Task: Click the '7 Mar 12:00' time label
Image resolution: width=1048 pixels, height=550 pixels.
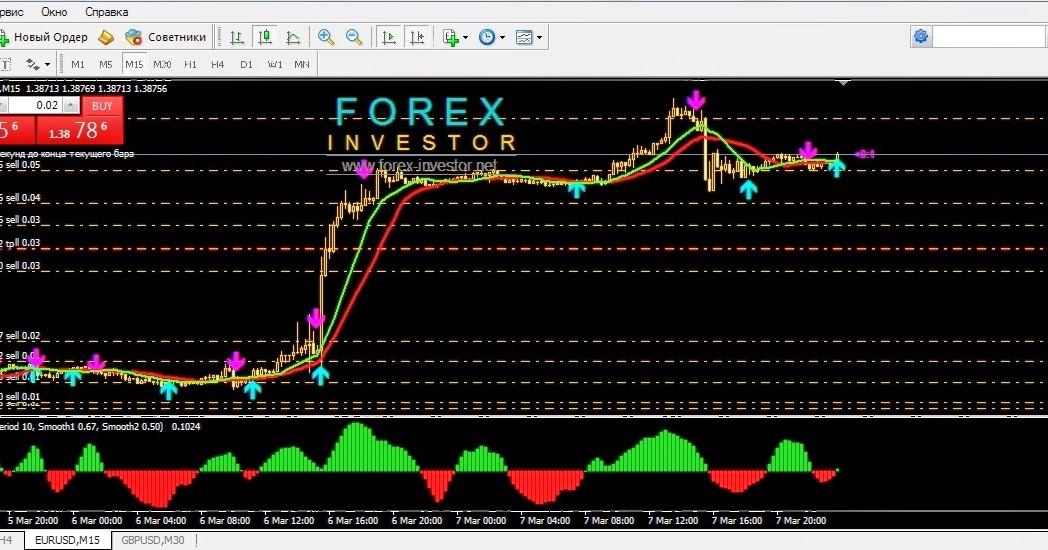Action: (x=672, y=521)
